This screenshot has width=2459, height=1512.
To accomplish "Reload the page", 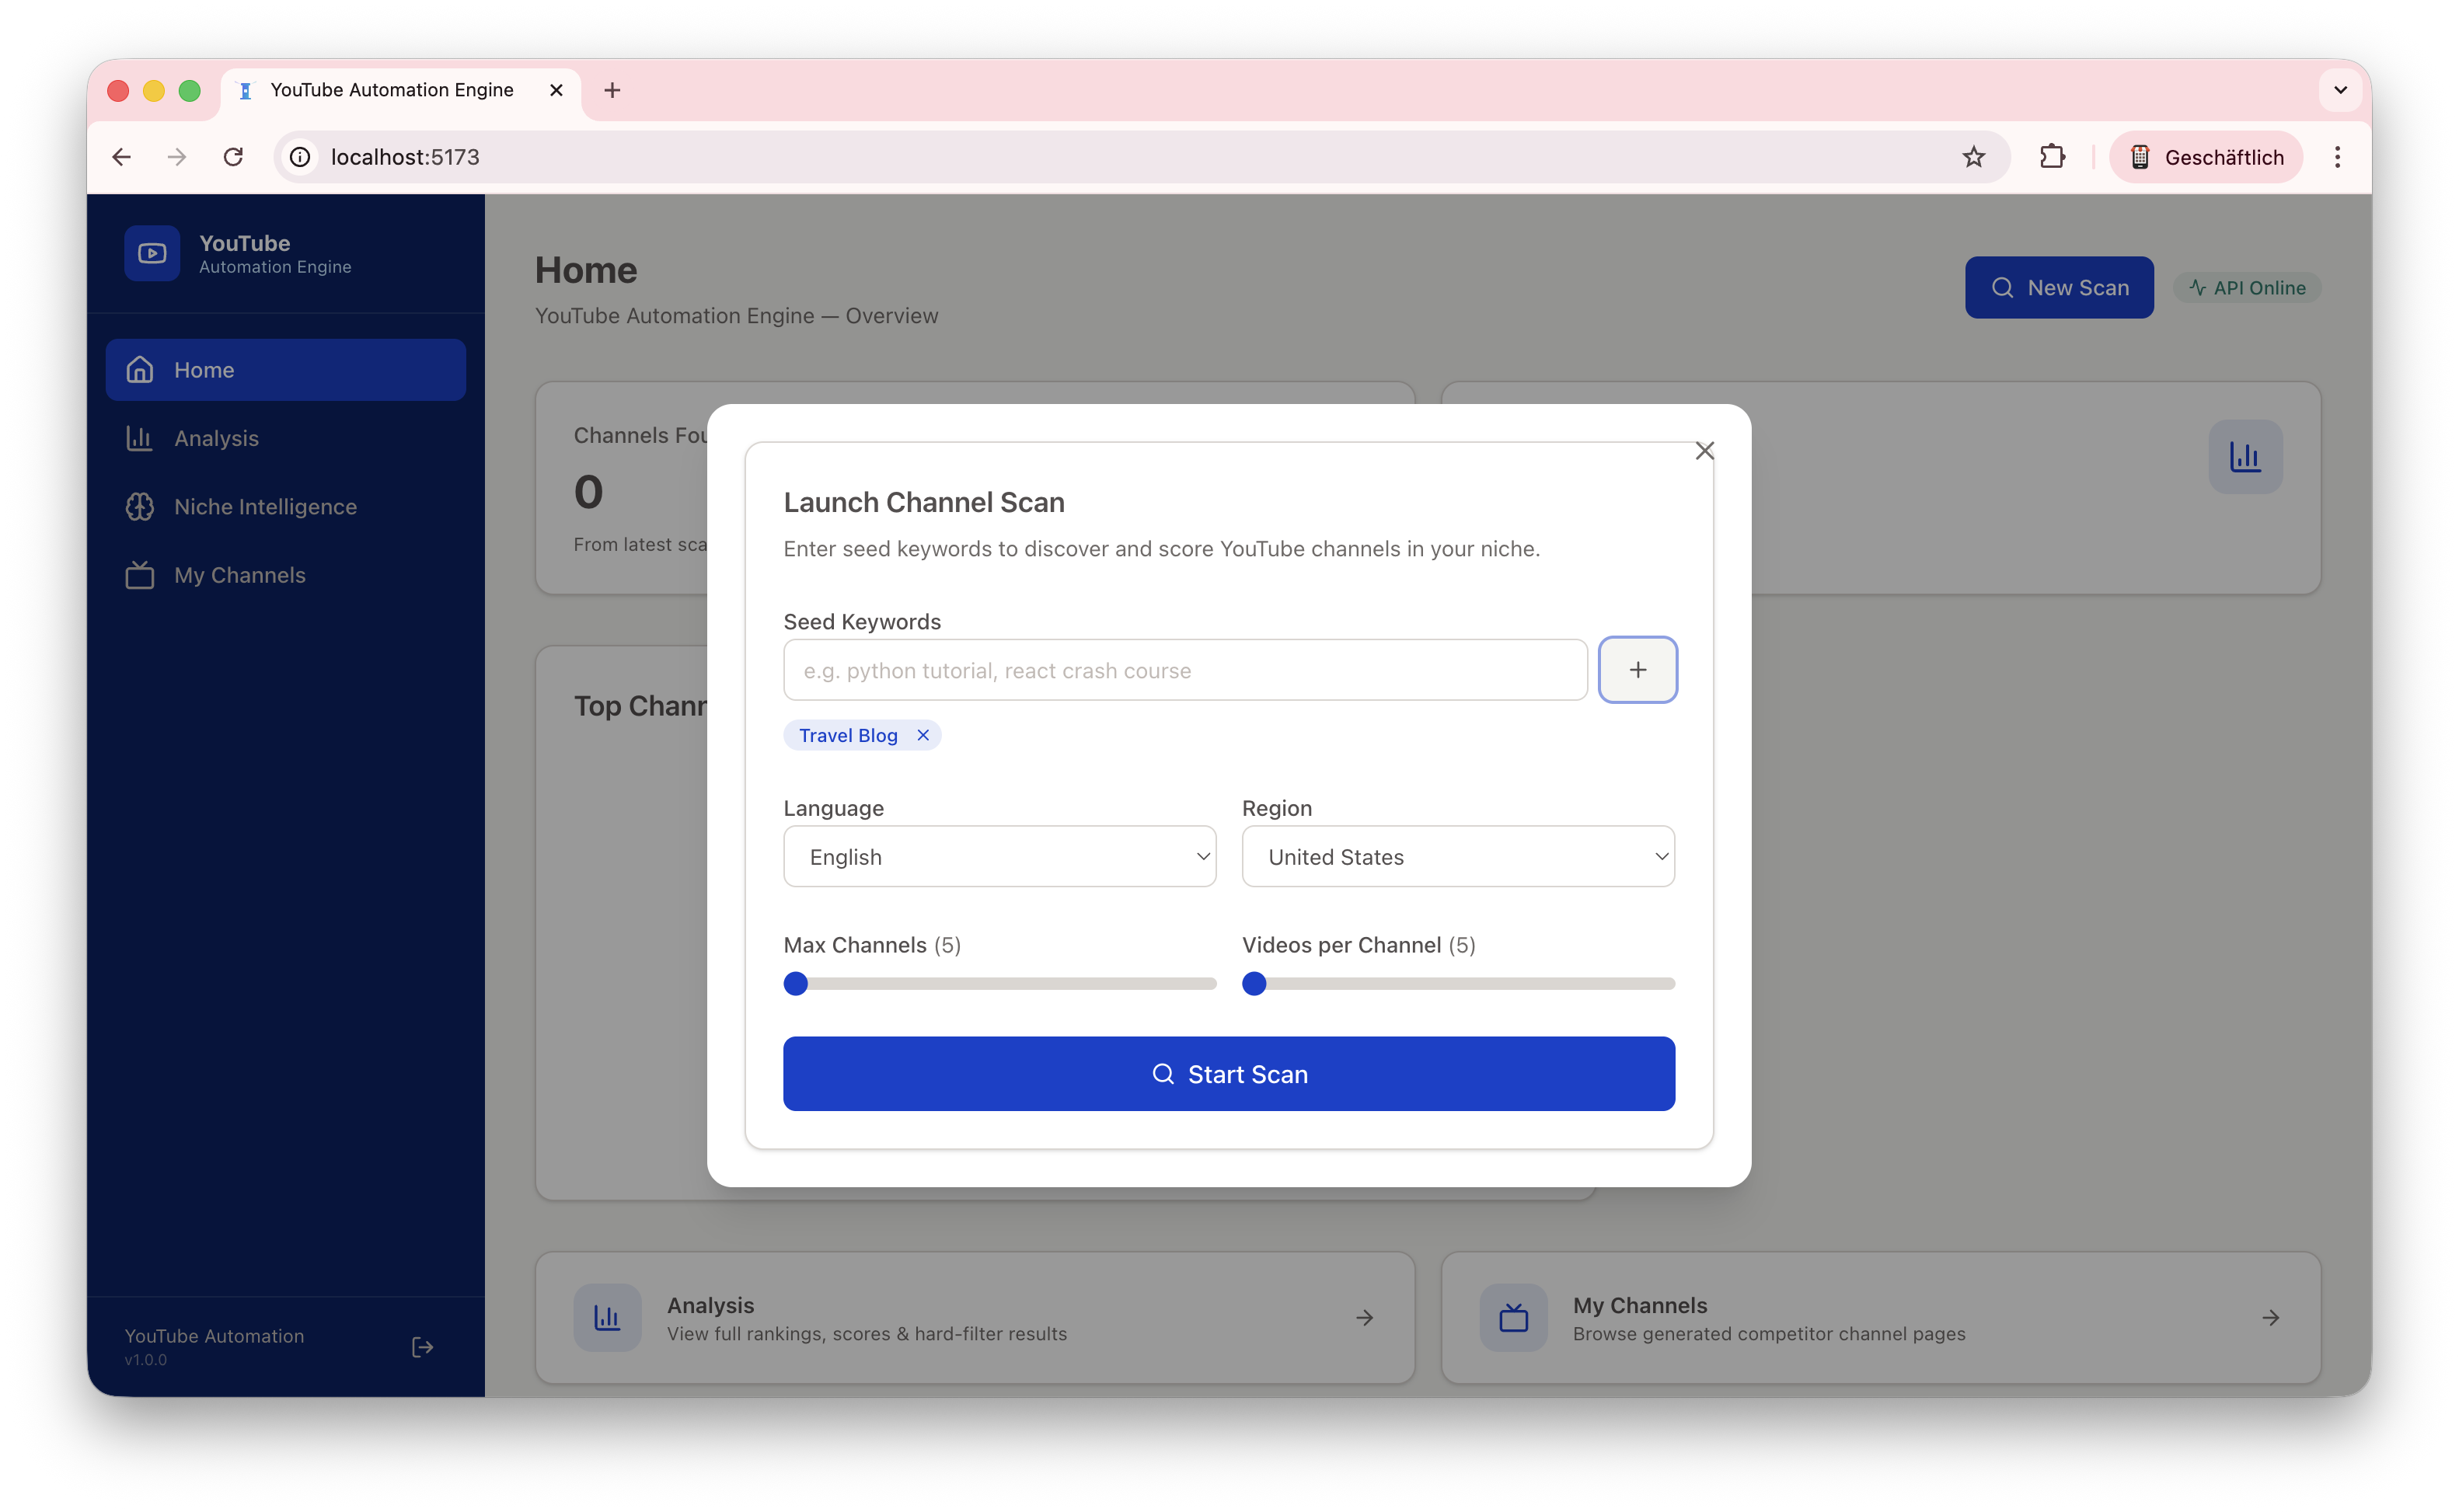I will pos(233,157).
